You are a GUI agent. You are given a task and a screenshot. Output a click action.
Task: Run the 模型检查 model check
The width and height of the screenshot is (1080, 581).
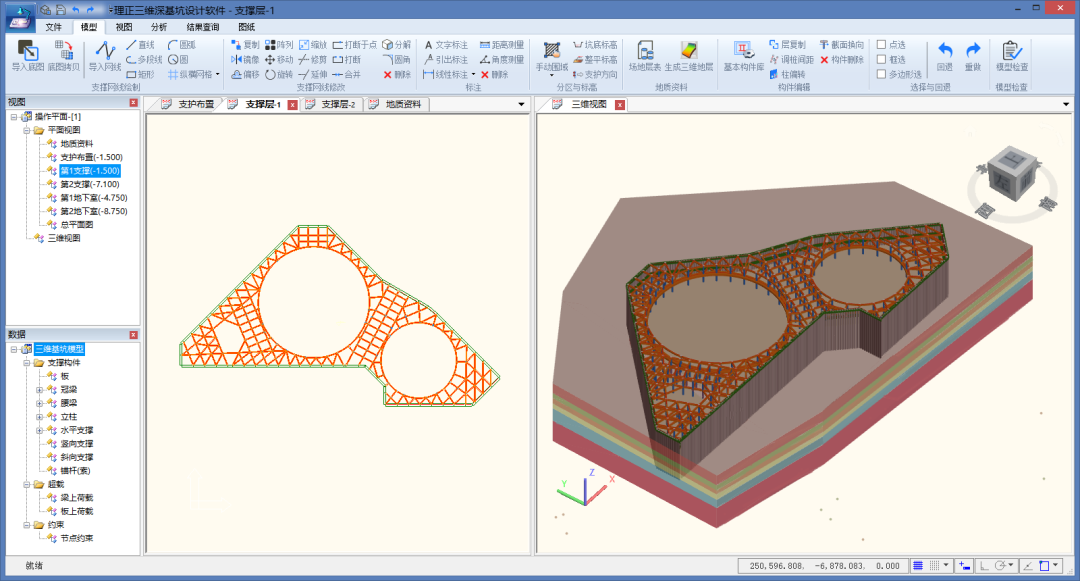click(1010, 51)
